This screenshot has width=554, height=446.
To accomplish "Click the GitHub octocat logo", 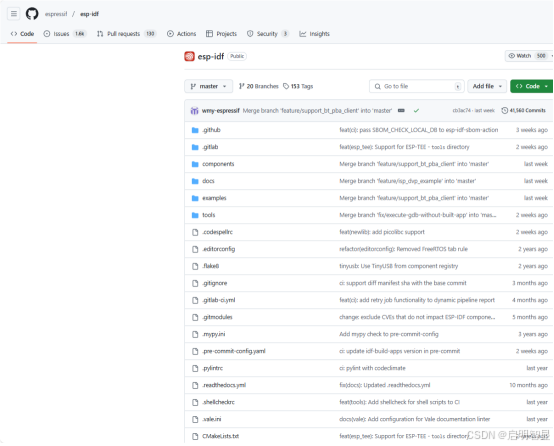I will [32, 14].
